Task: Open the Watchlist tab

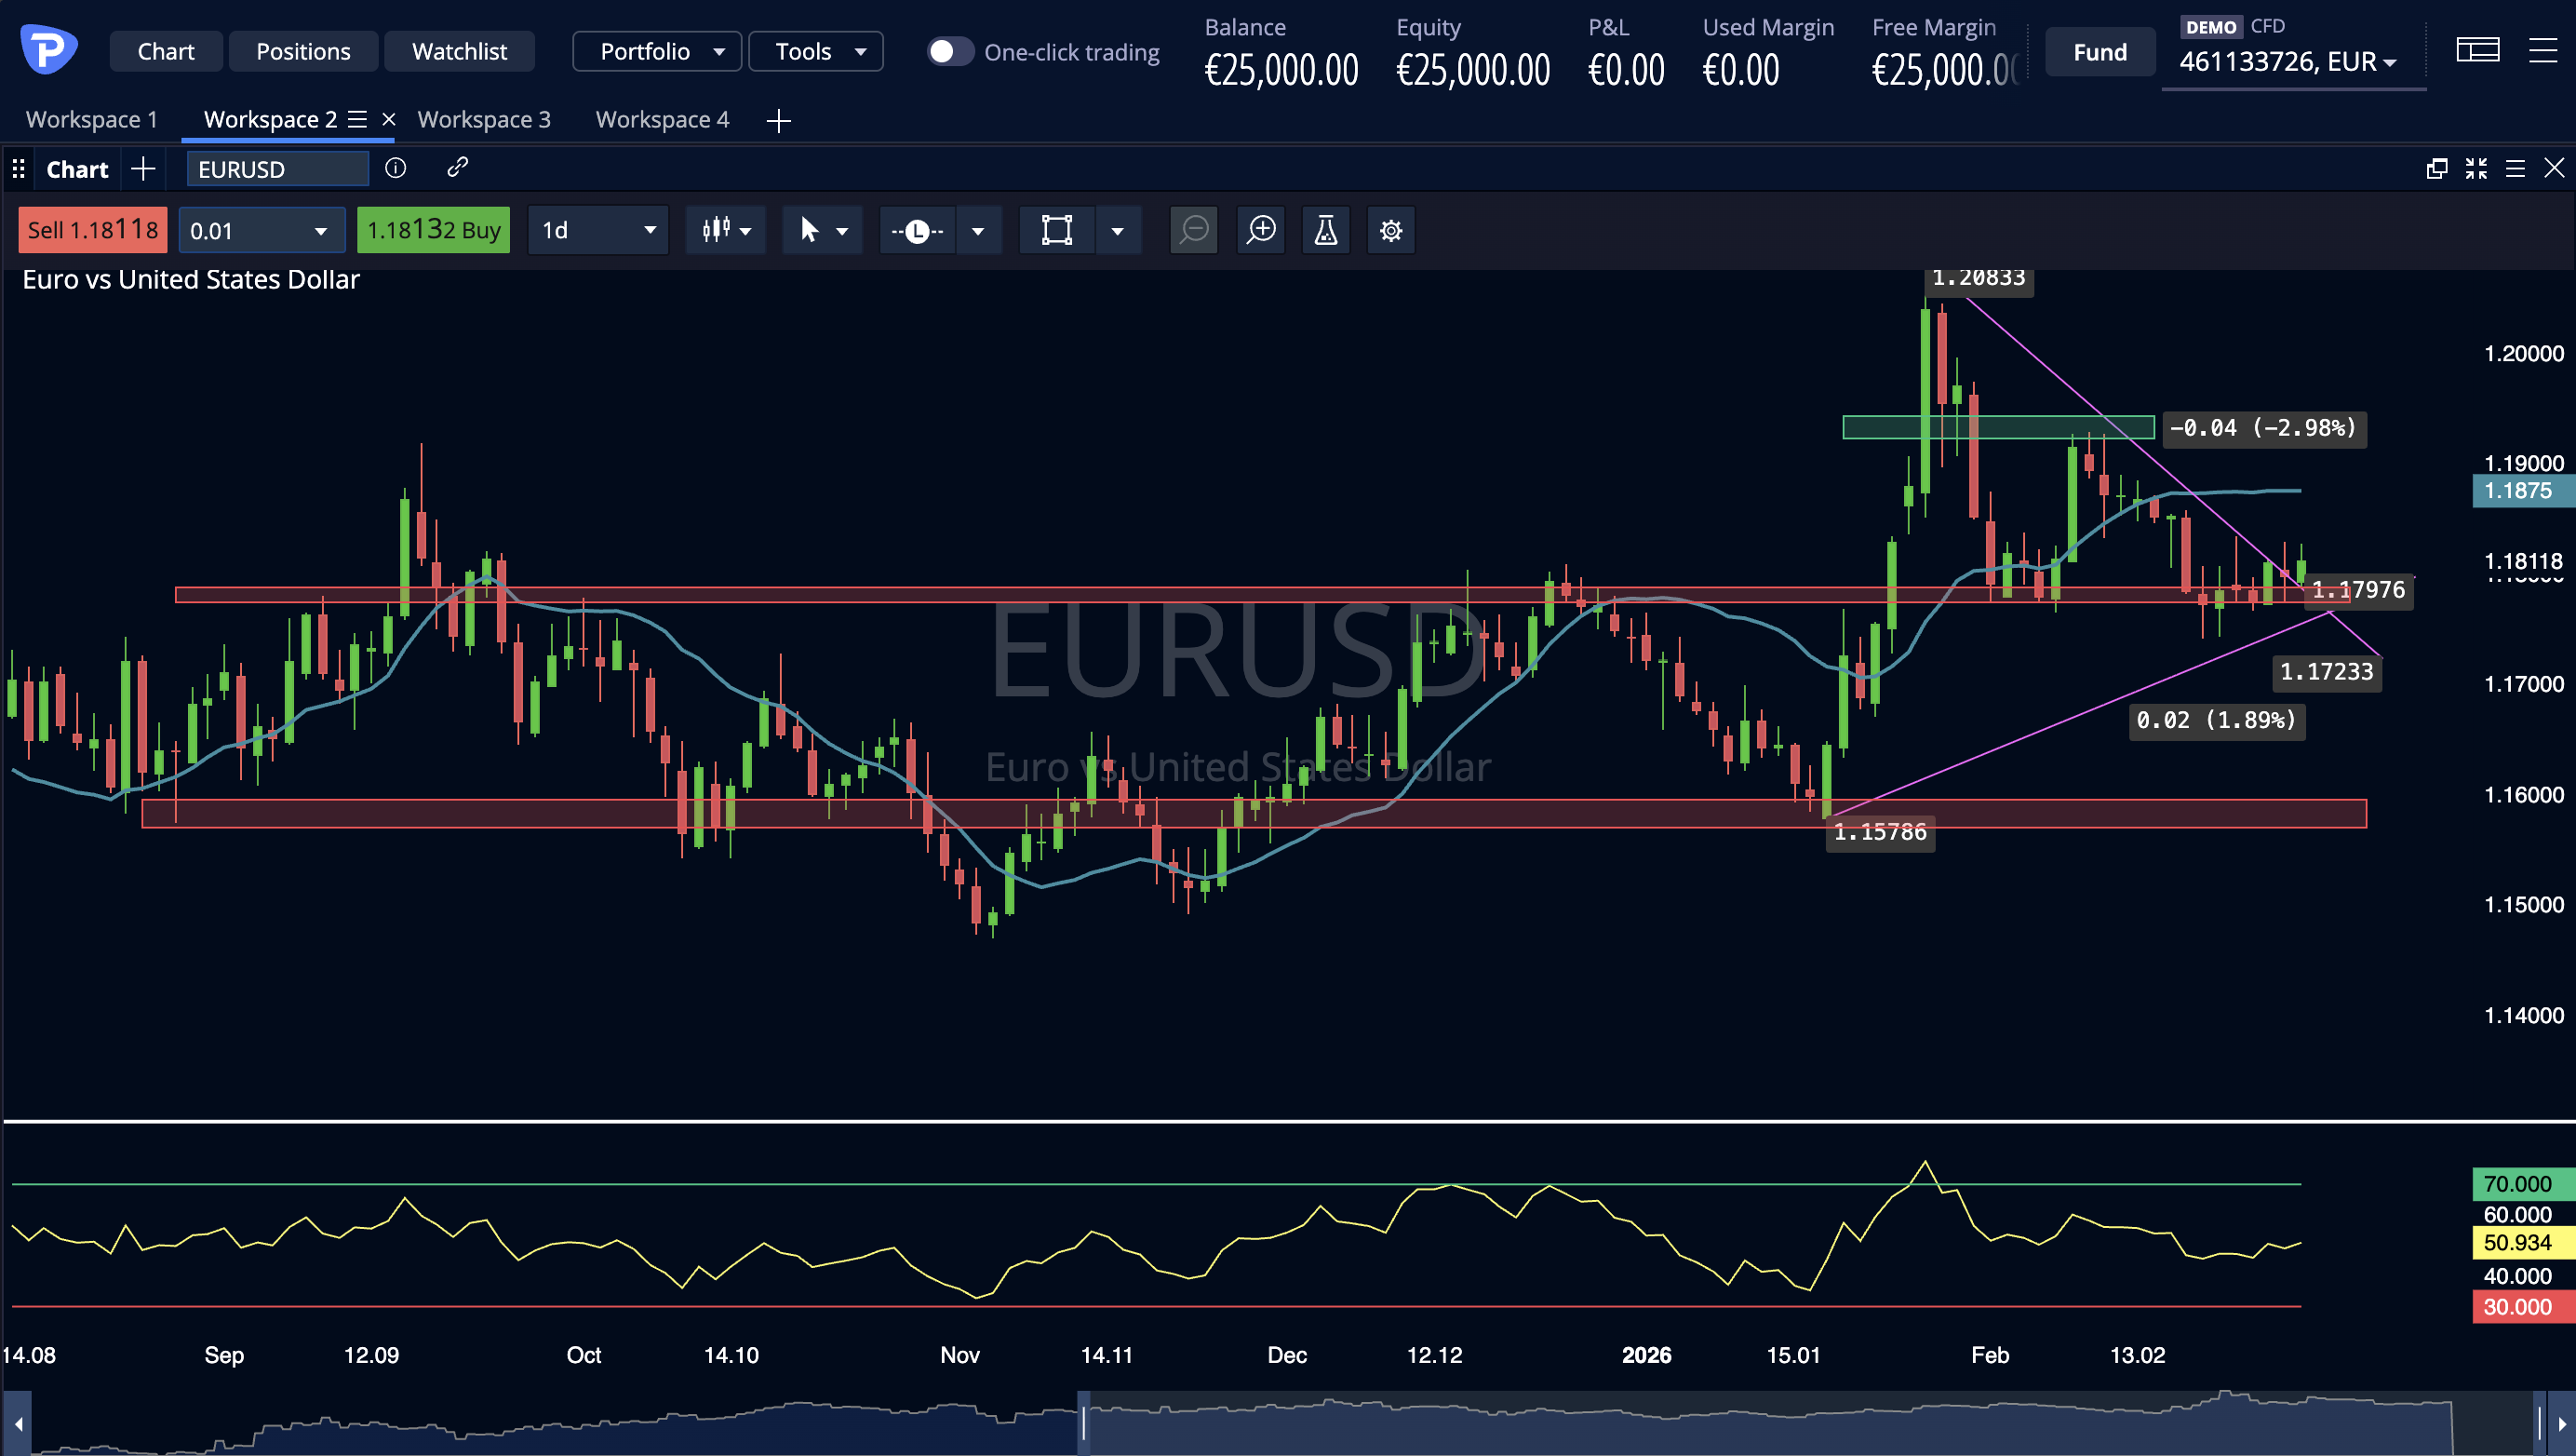Action: [x=459, y=52]
